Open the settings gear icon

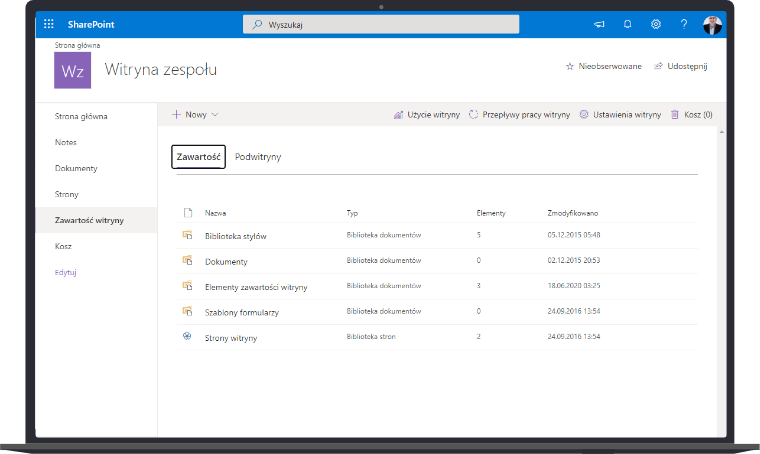[656, 24]
